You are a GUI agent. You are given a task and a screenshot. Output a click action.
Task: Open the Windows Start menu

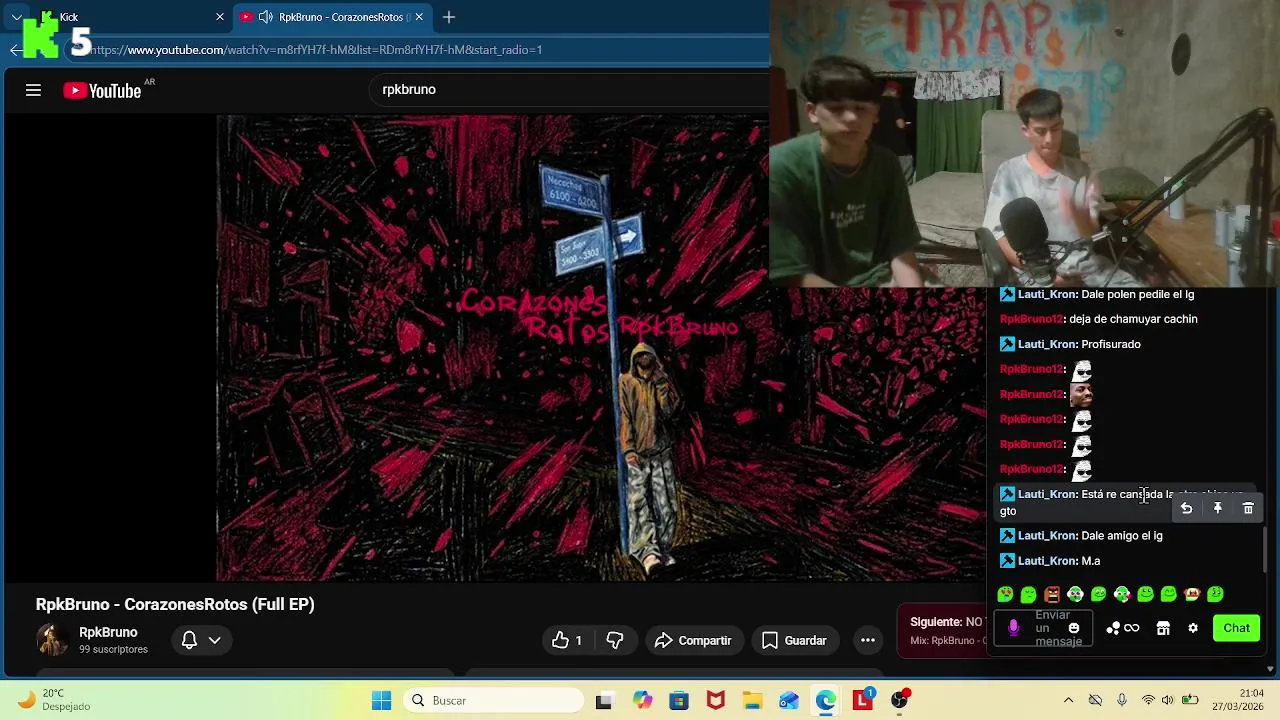382,700
